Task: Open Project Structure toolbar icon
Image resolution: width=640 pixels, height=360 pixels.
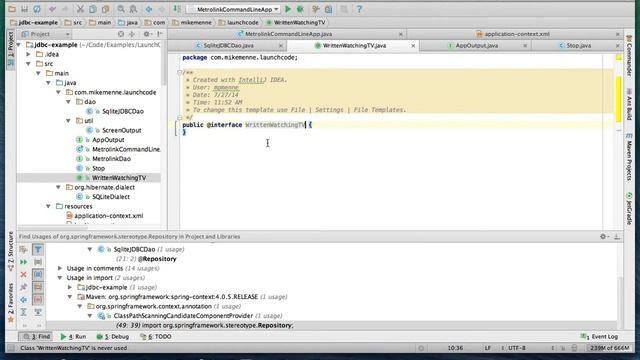Action: coord(329,9)
